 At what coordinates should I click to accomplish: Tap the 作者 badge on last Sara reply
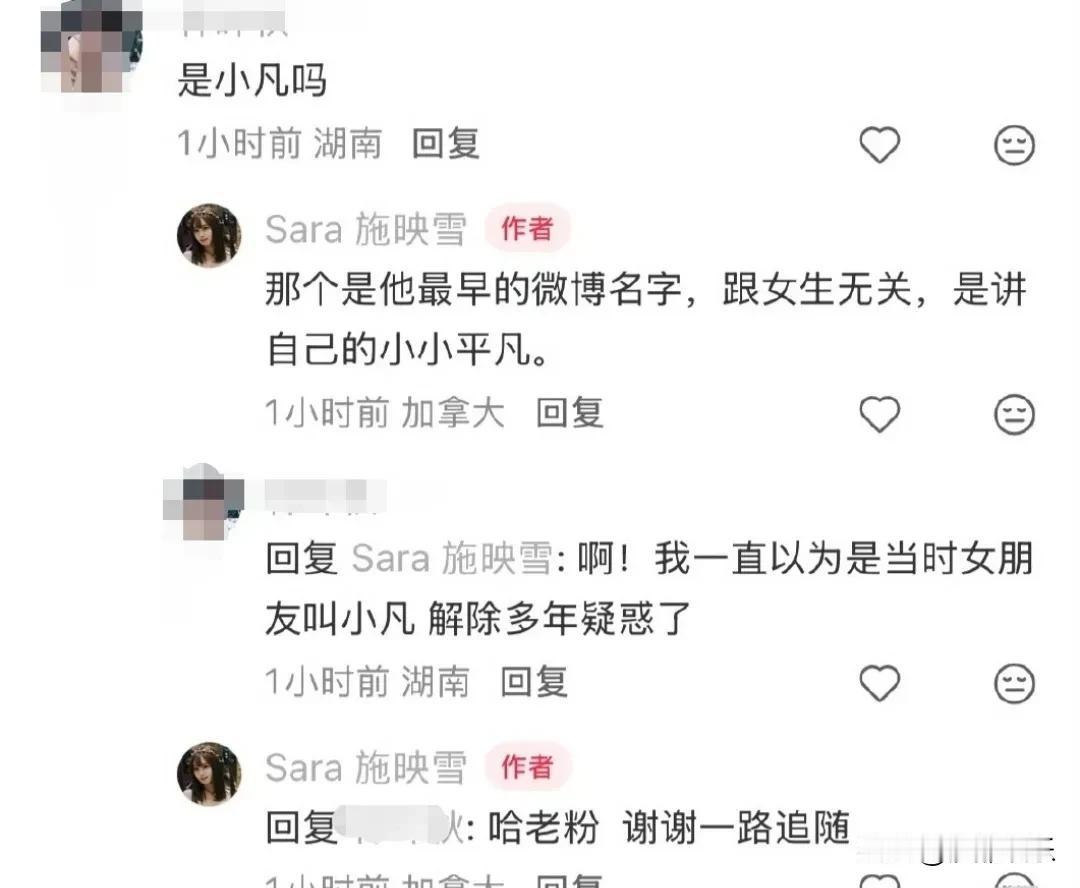(527, 767)
